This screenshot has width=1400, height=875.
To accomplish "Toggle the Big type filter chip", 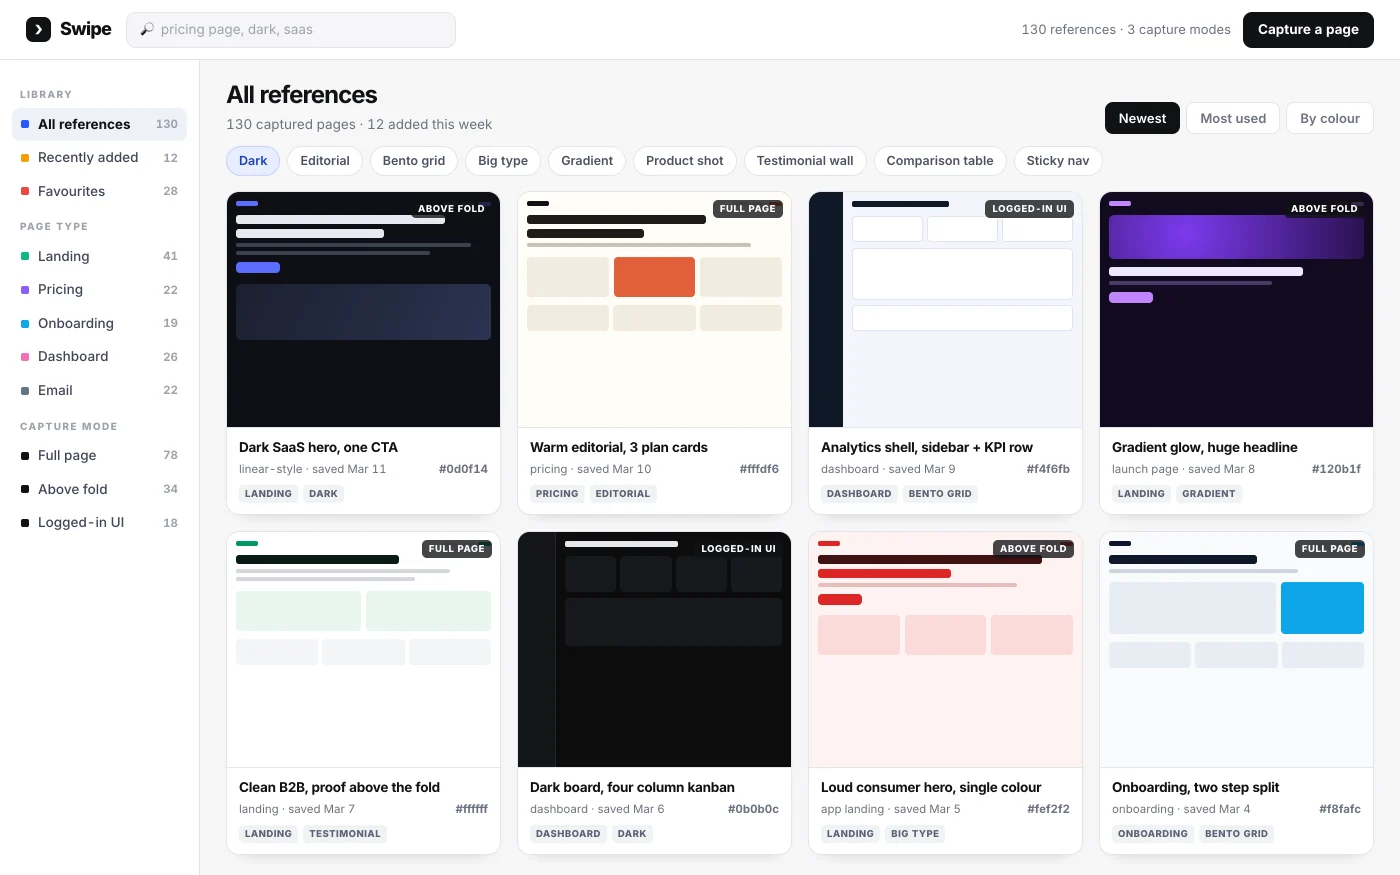I will point(503,161).
